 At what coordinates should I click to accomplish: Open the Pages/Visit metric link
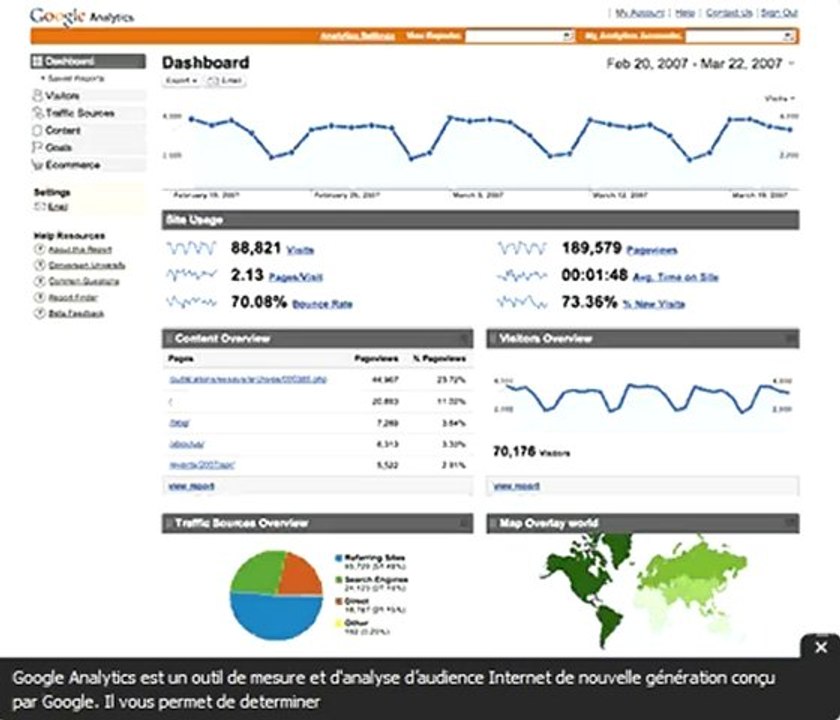296,277
